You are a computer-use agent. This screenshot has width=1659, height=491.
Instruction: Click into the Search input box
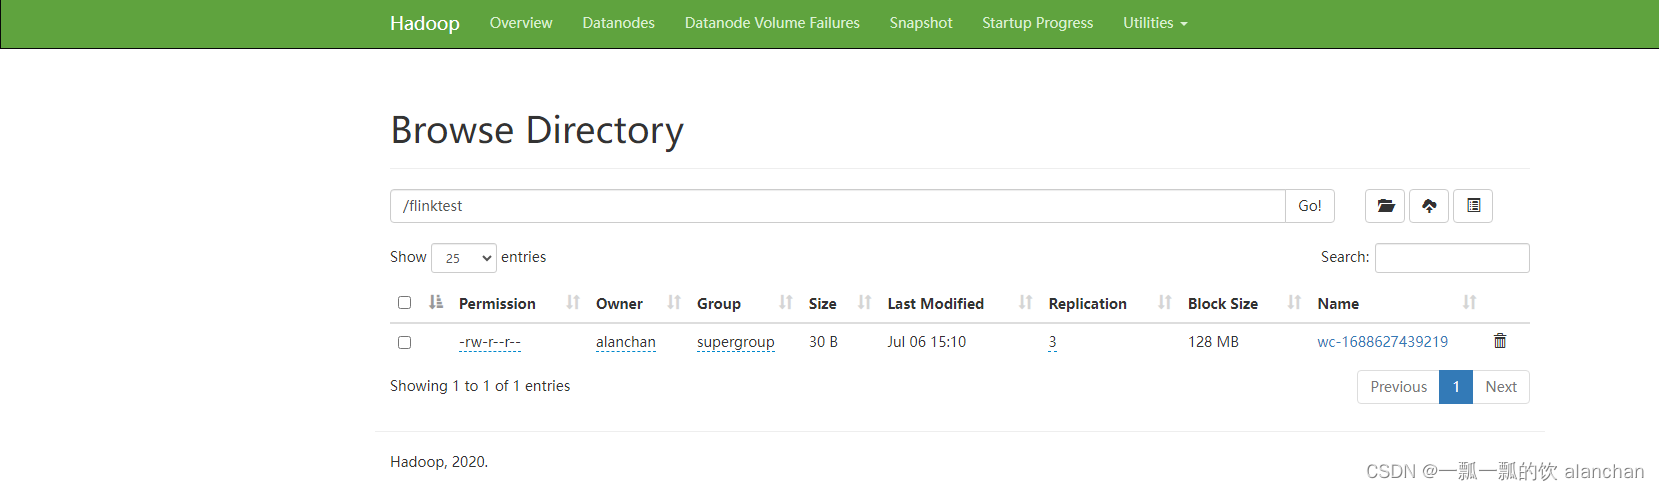1452,258
